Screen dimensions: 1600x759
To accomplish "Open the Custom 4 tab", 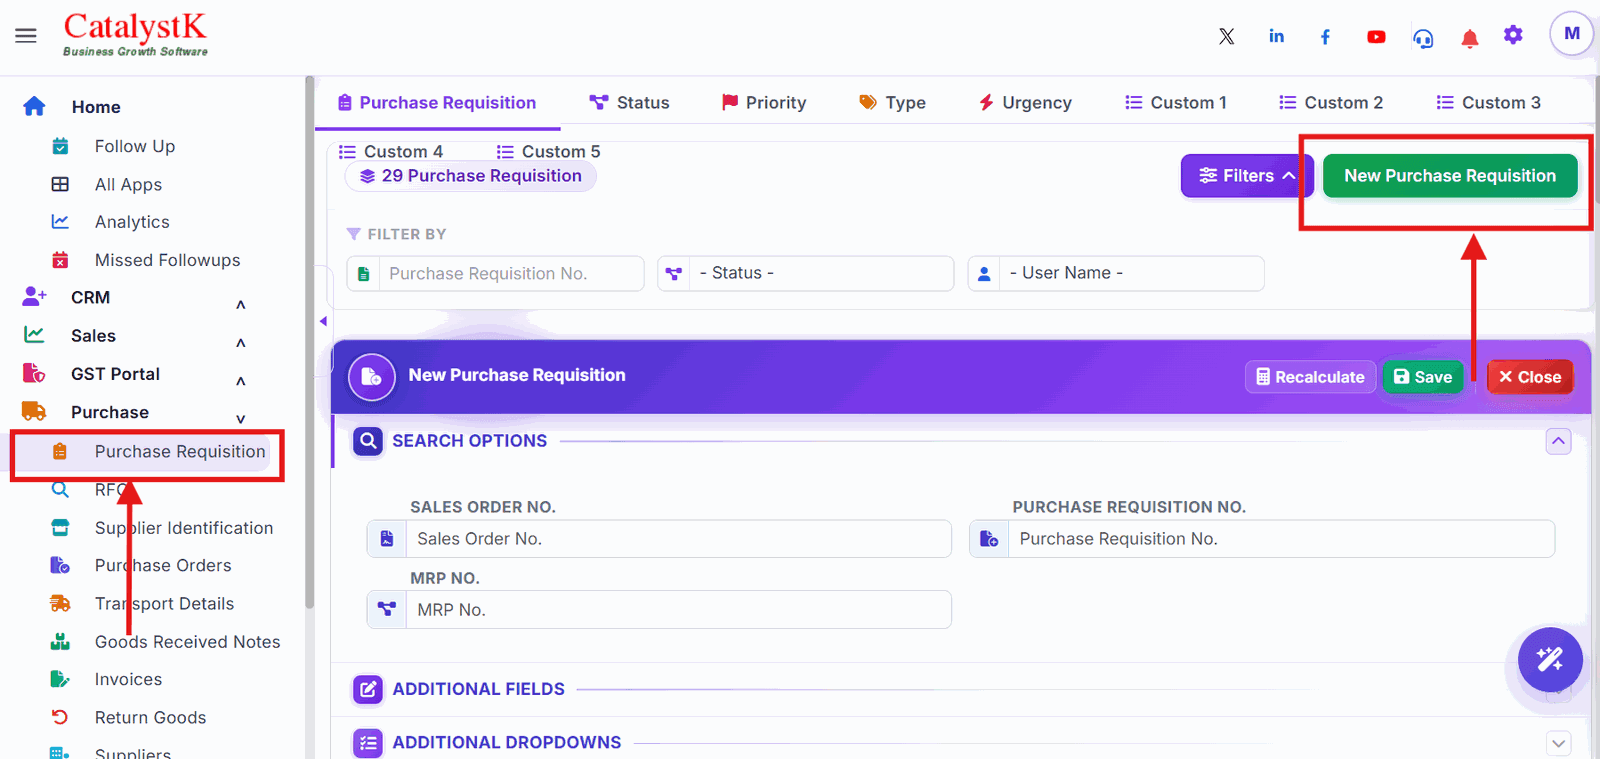I will coord(391,152).
